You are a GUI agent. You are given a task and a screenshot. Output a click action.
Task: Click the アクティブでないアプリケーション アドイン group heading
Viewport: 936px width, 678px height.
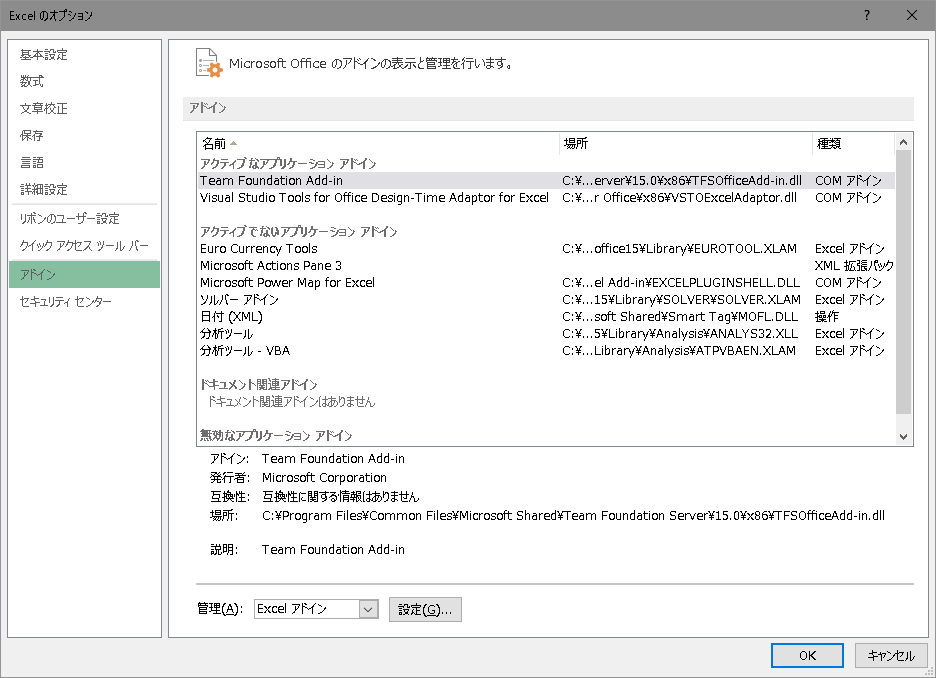(298, 232)
